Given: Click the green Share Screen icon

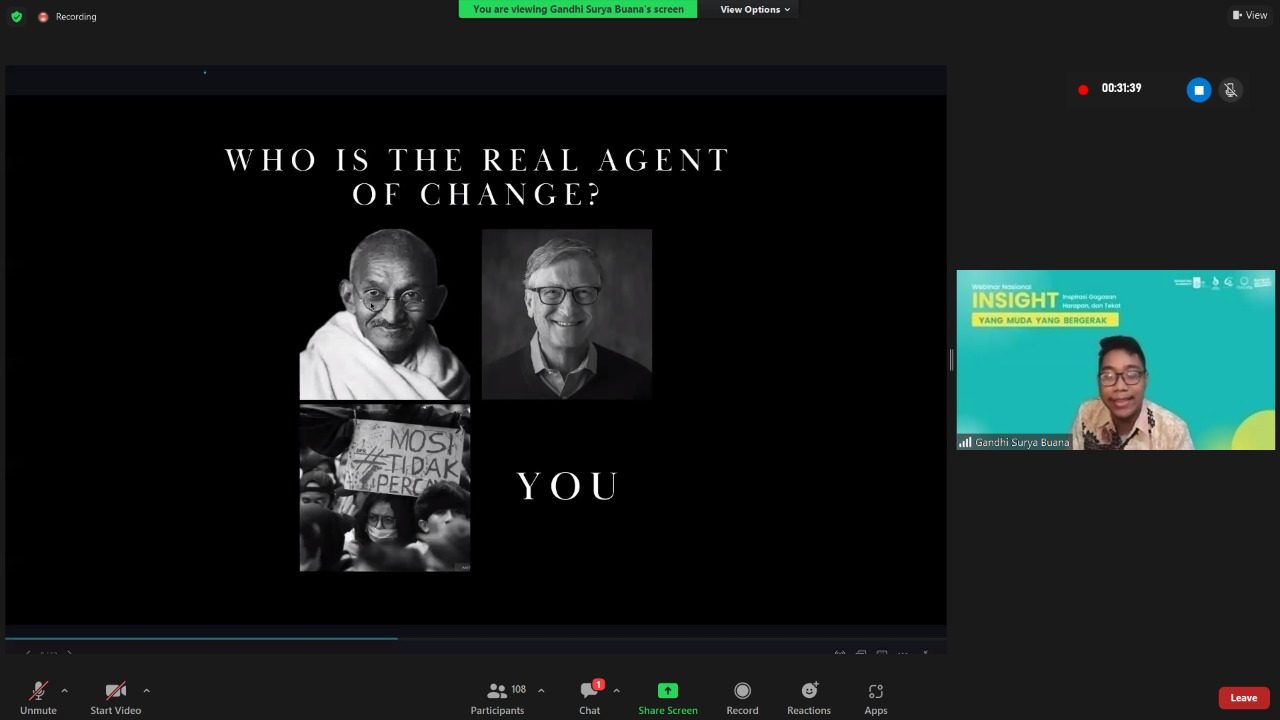Looking at the screenshot, I should [667, 690].
